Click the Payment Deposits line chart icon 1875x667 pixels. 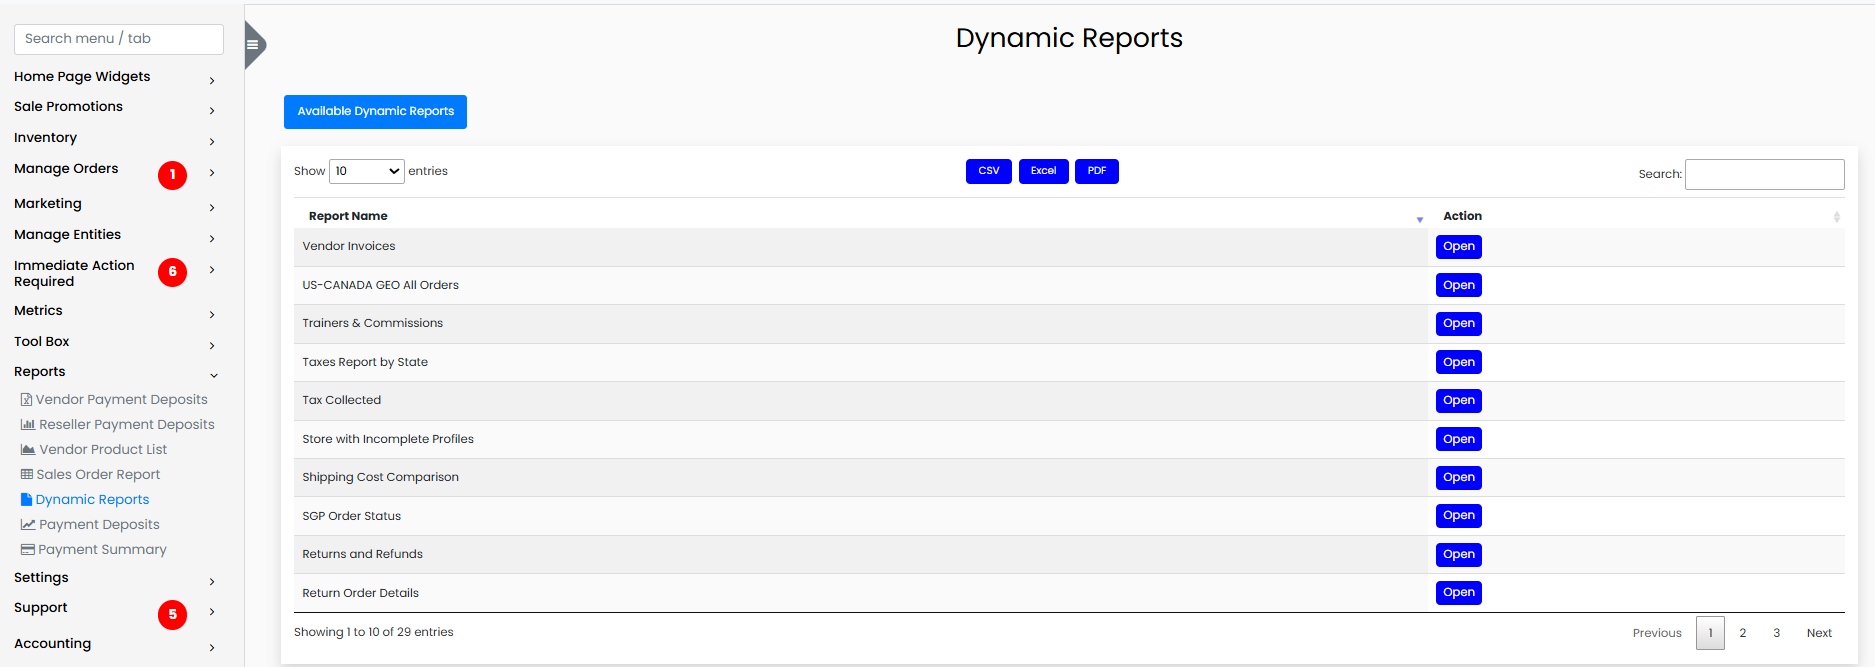pyautogui.click(x=28, y=525)
